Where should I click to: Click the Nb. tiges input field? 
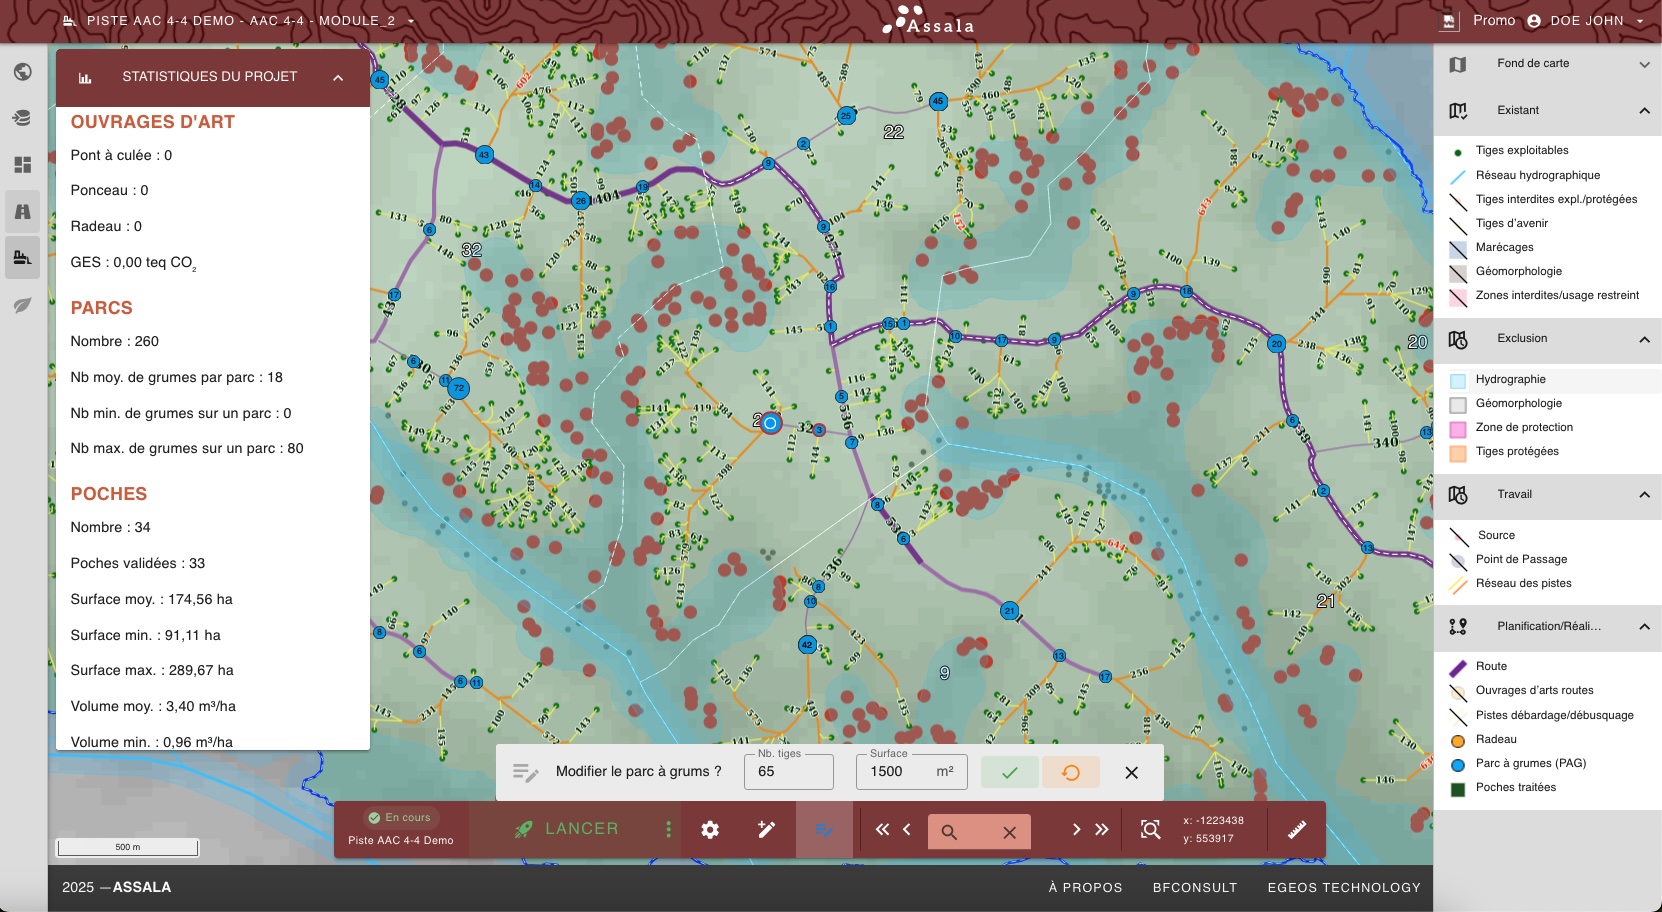788,772
